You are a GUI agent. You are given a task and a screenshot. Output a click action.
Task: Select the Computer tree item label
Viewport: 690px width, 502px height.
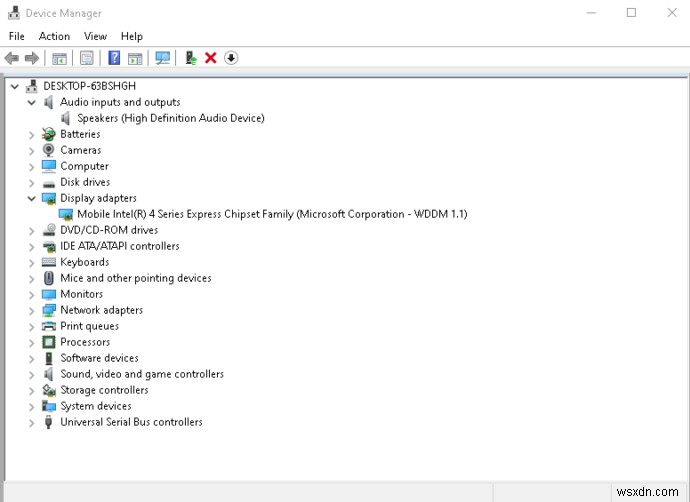tap(84, 166)
